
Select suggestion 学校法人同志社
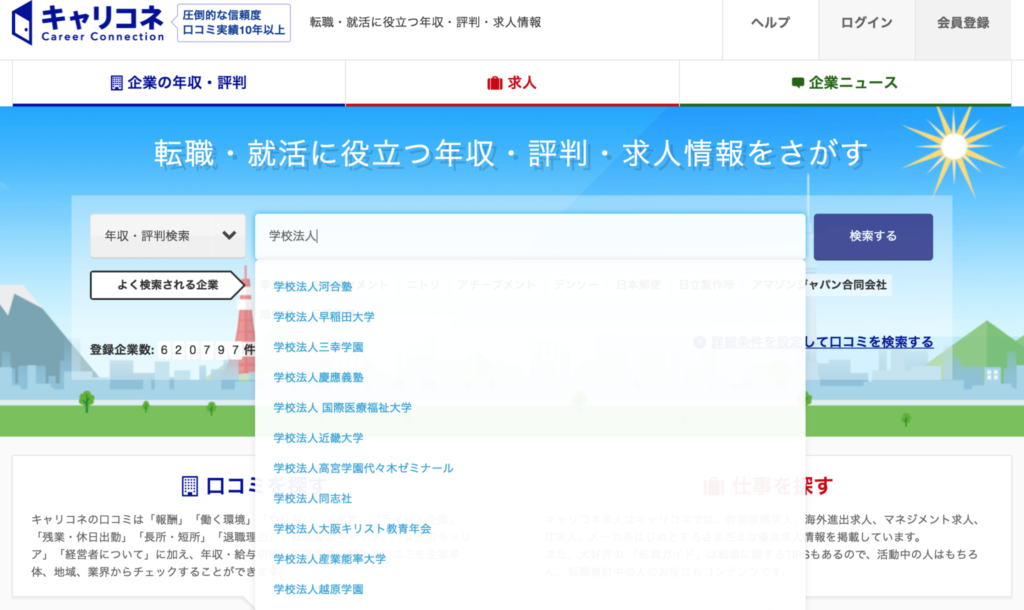tap(313, 499)
